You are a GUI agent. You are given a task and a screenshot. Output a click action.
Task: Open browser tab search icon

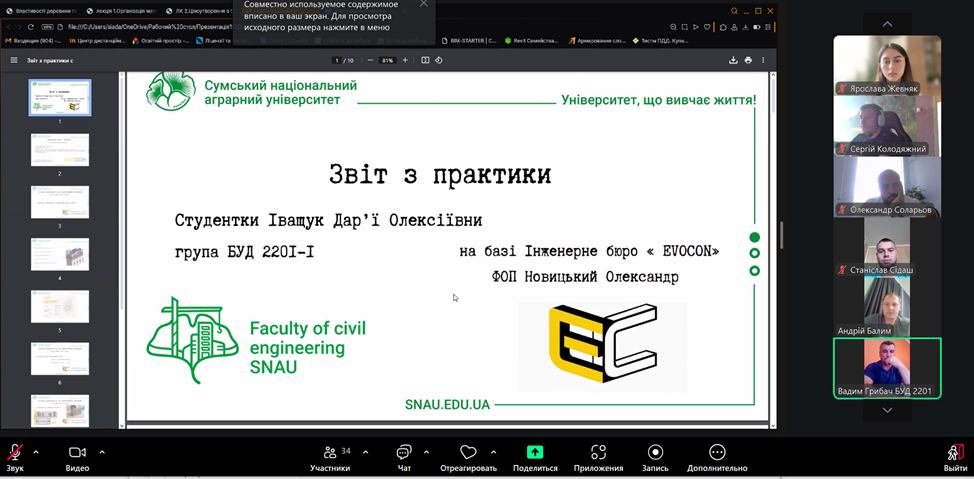coord(734,11)
